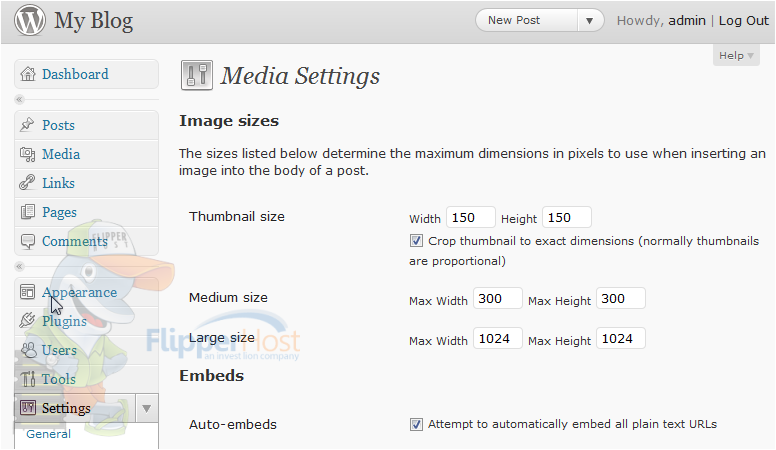Click the WordPress logo icon
The height and width of the screenshot is (450, 776).
(30, 20)
